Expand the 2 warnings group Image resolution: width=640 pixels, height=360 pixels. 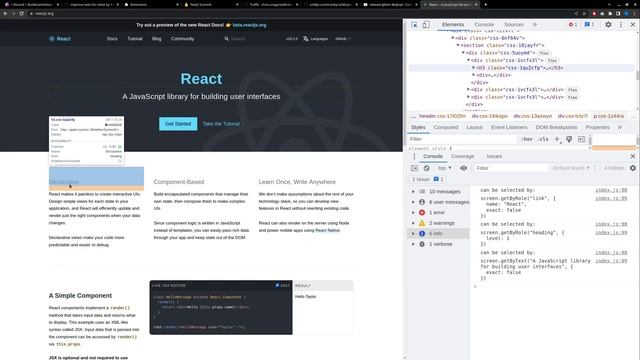click(x=413, y=223)
